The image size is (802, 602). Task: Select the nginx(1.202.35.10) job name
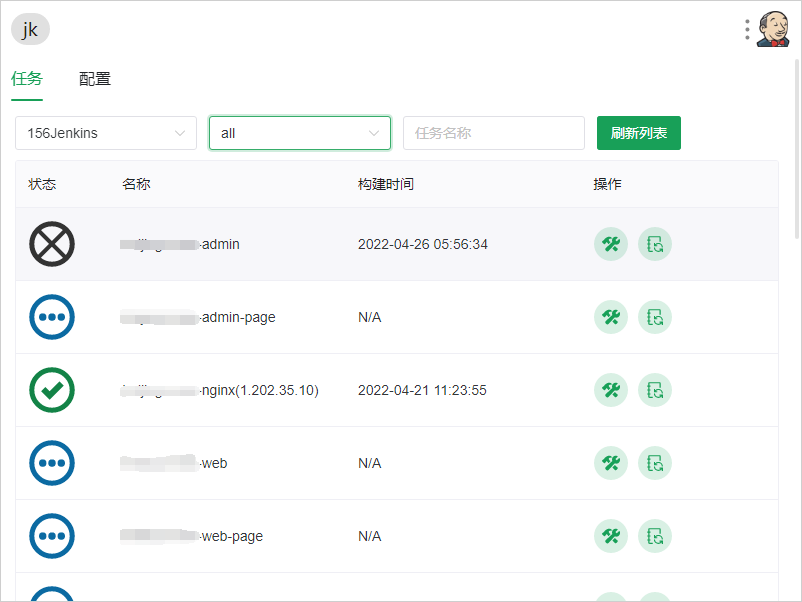tap(219, 390)
